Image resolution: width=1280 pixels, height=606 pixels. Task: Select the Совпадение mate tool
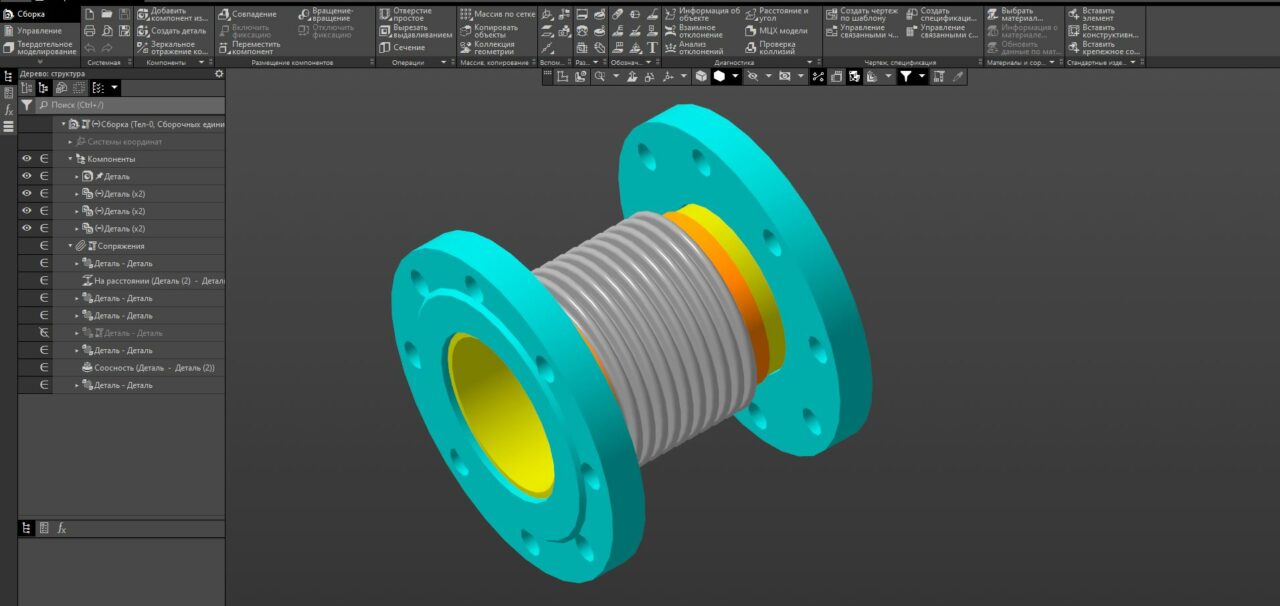click(247, 14)
